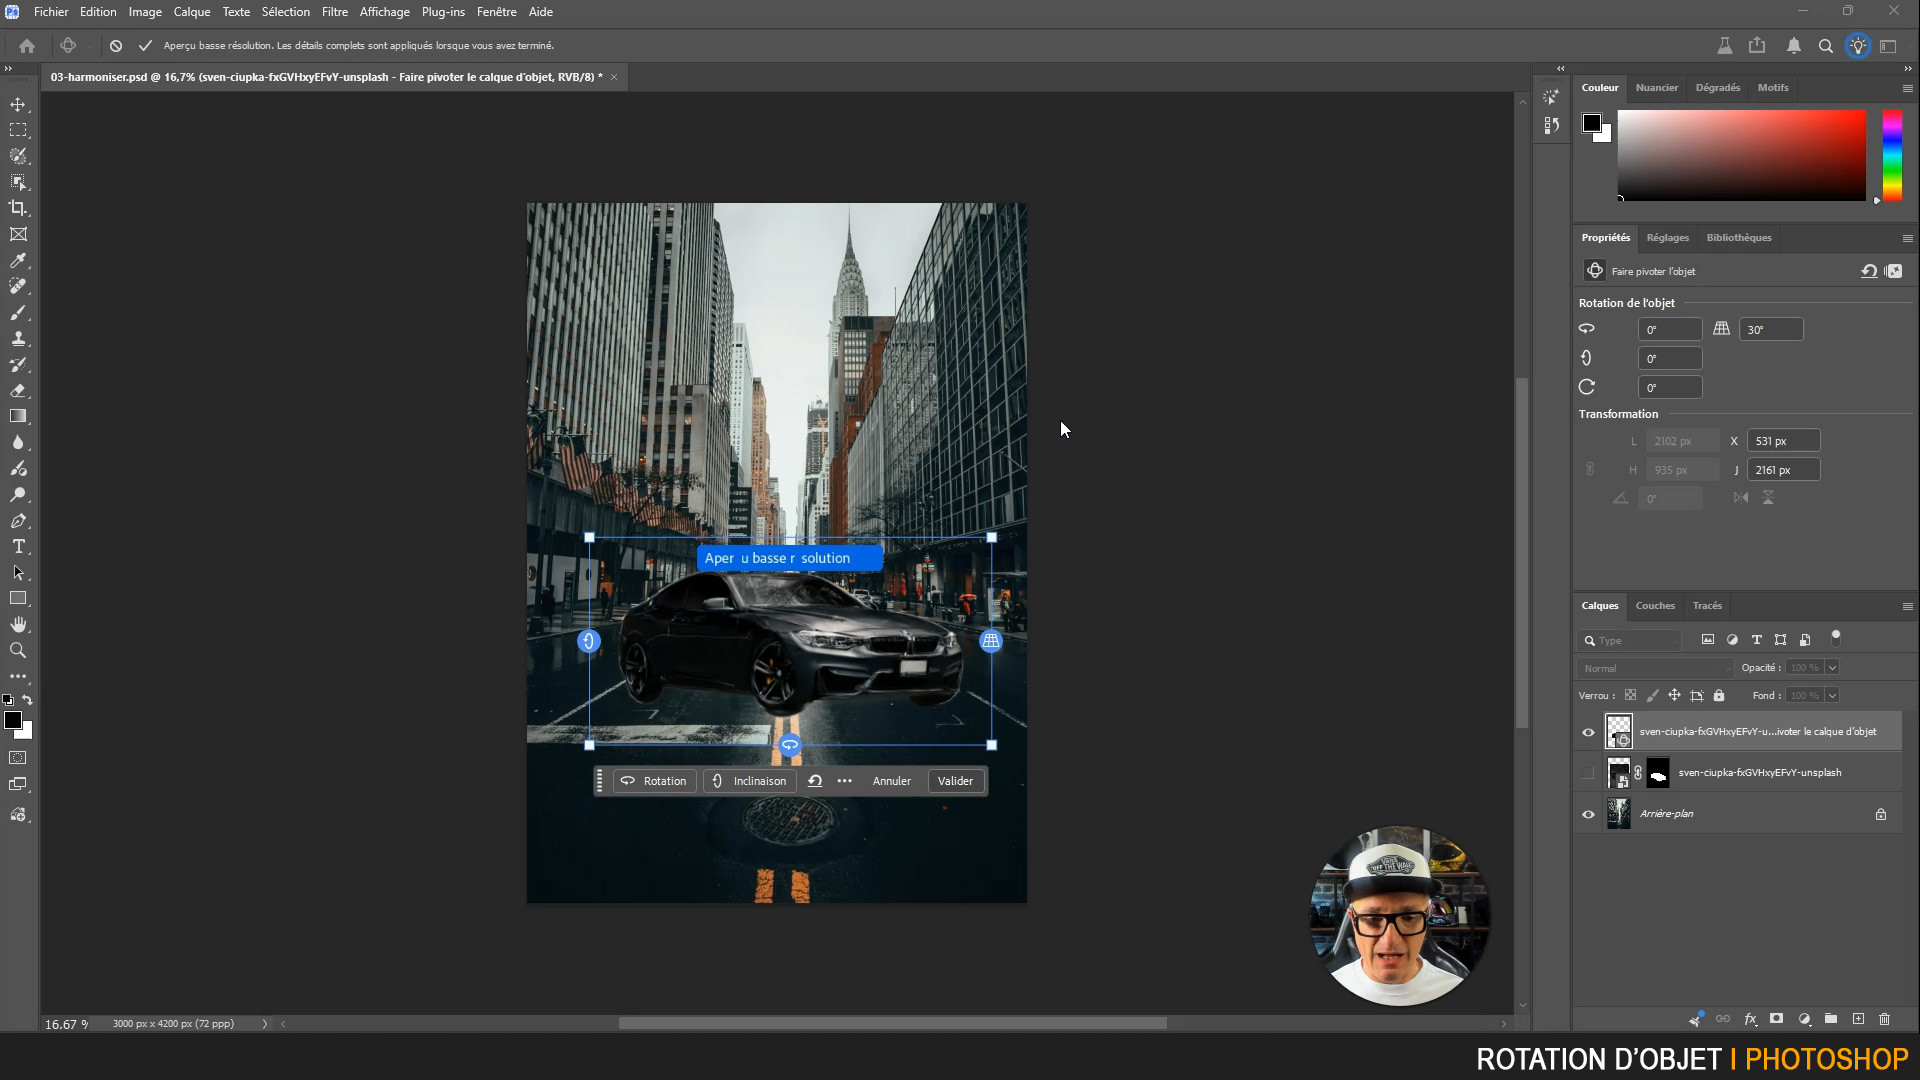Click the trash icon to delete layer

[x=1885, y=1019]
